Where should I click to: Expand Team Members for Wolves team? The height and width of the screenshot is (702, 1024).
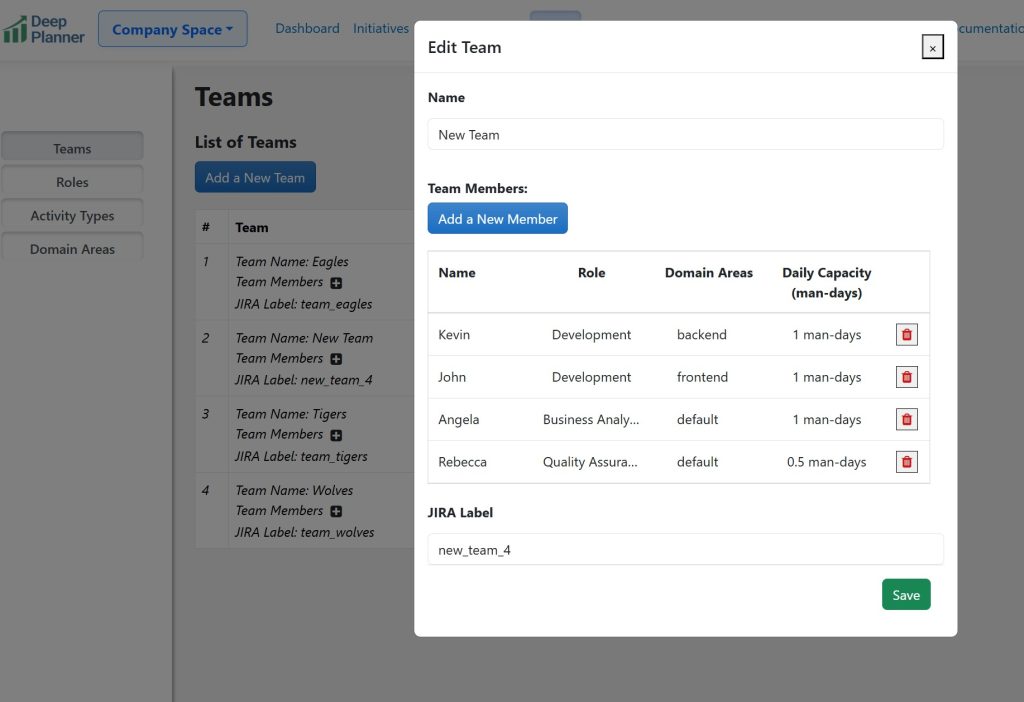tap(336, 511)
